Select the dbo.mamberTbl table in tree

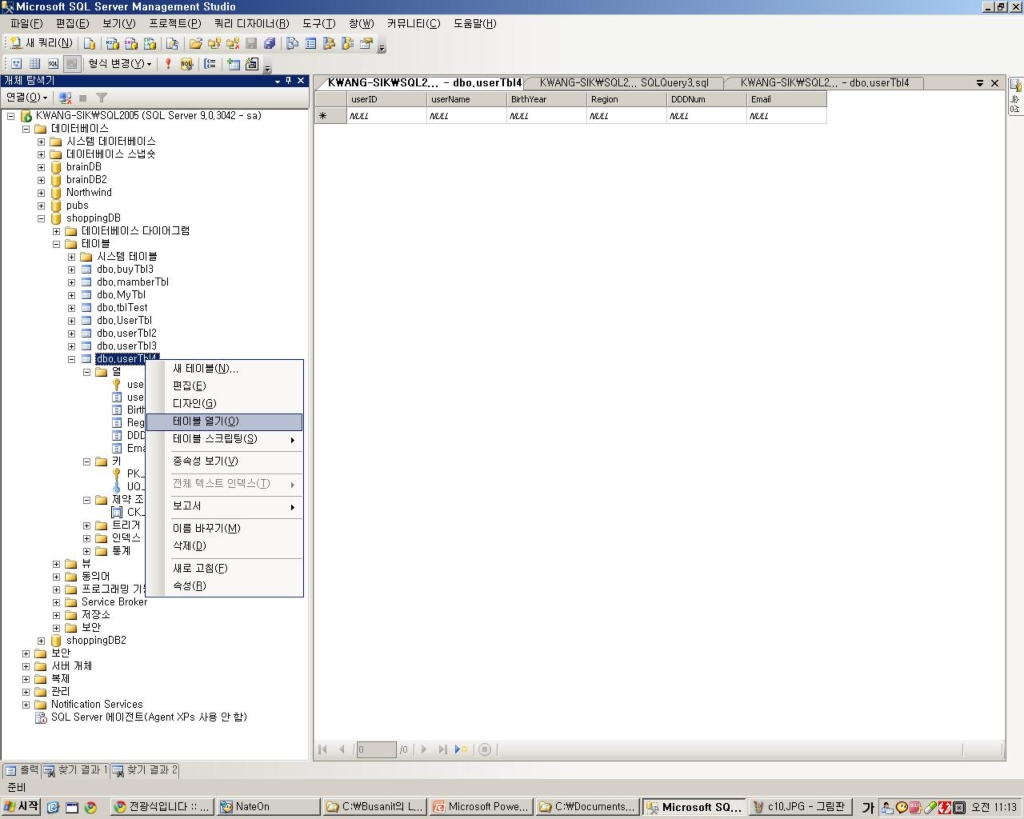[x=133, y=282]
